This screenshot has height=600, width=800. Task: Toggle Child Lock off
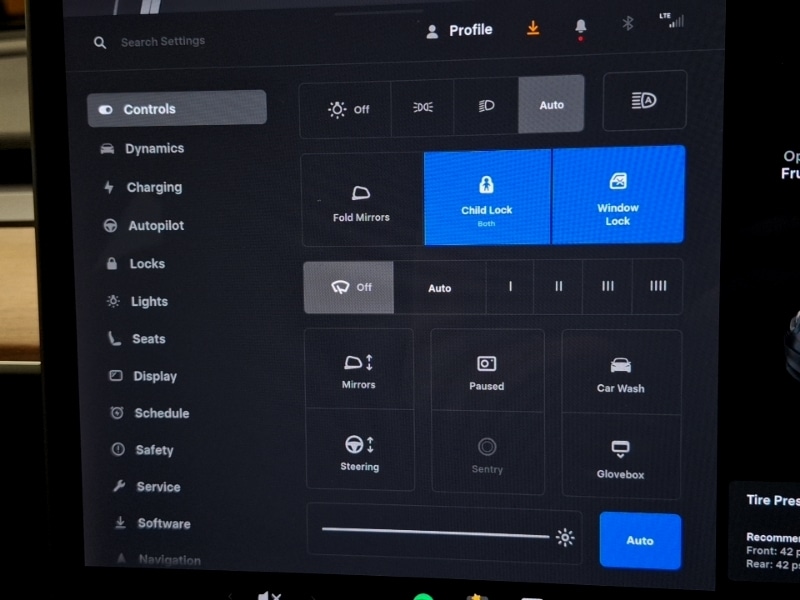pyautogui.click(x=487, y=196)
